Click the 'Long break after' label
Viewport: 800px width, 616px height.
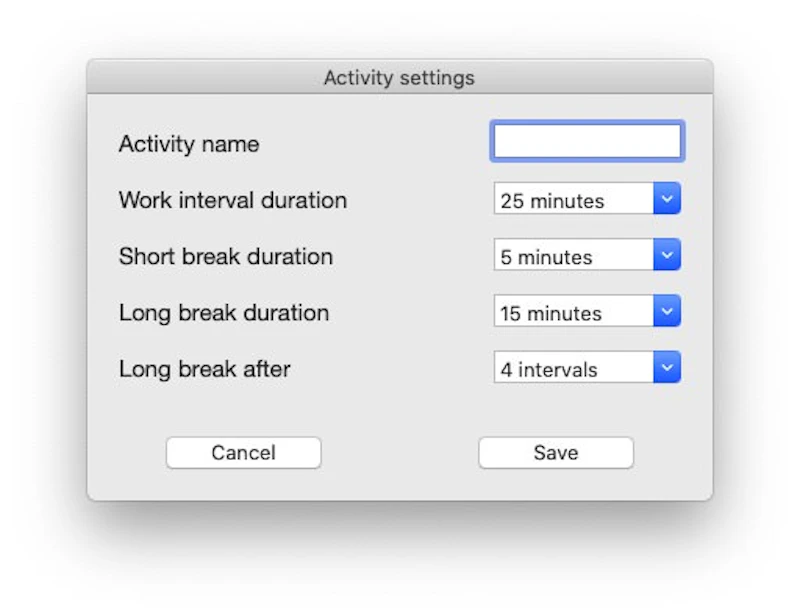point(205,368)
